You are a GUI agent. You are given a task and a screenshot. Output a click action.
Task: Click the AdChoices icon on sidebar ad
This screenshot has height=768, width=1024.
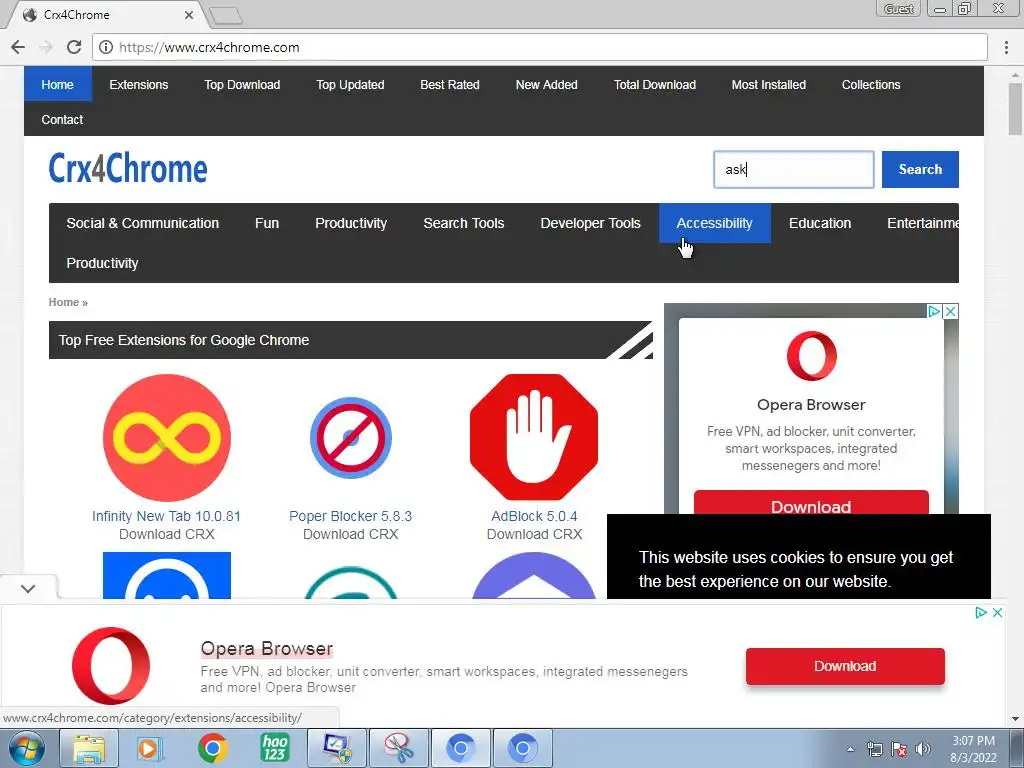click(x=935, y=312)
